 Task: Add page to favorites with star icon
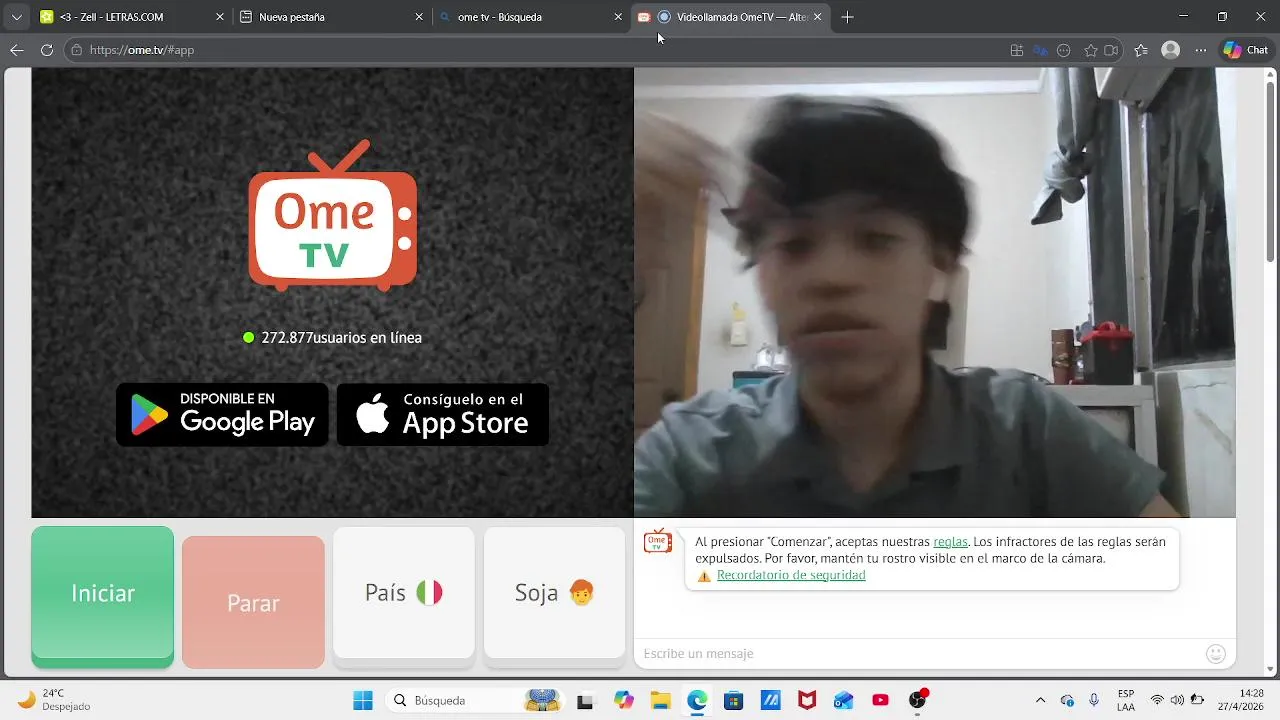(1091, 50)
